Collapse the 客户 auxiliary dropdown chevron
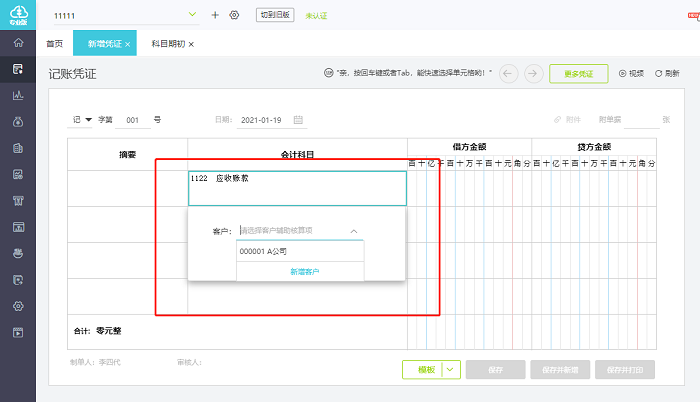700x402 pixels. click(354, 231)
